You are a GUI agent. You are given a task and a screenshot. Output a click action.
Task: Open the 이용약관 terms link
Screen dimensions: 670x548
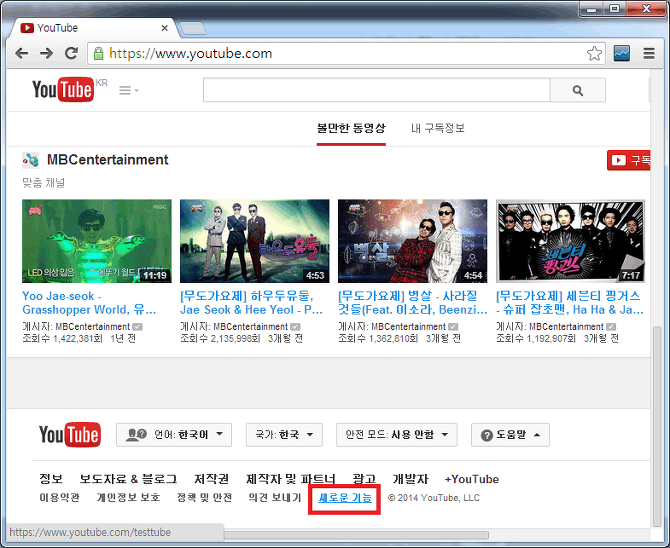pyautogui.click(x=59, y=498)
